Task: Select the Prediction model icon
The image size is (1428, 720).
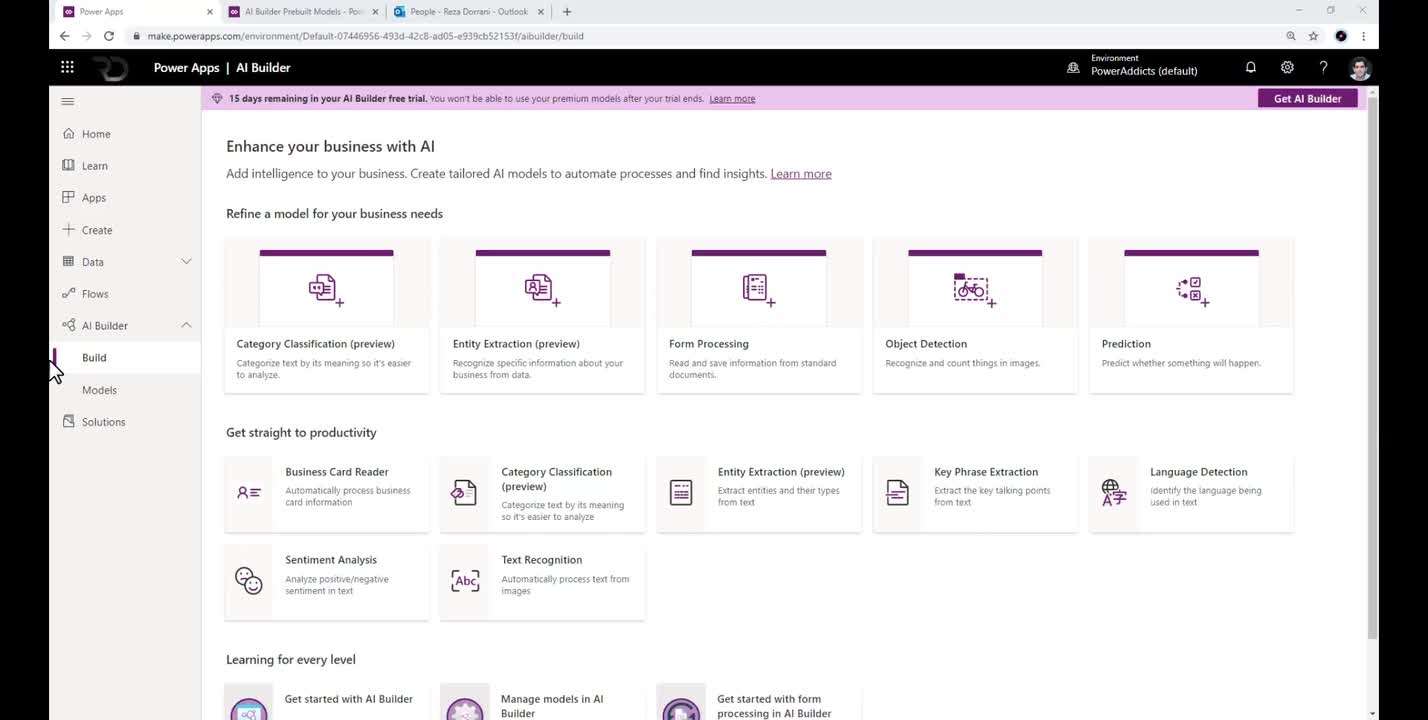Action: (x=1191, y=291)
